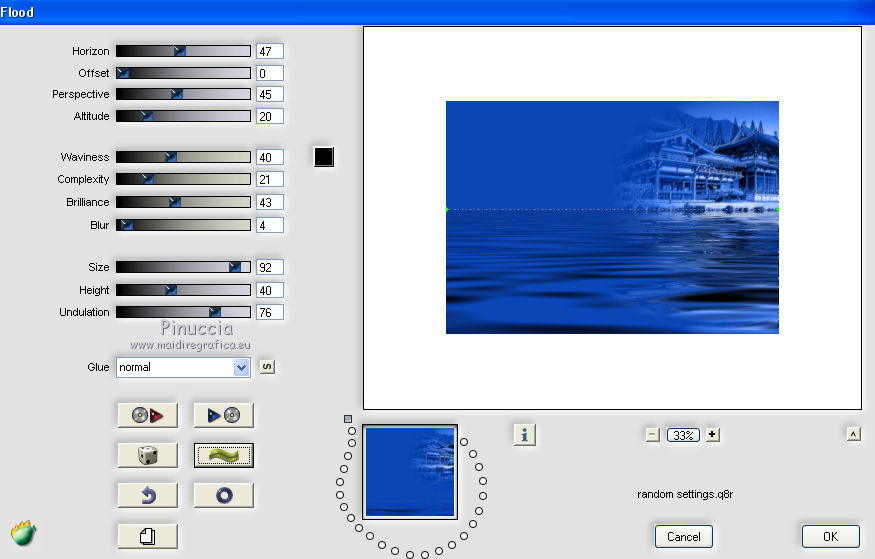Click the OK button
The width and height of the screenshot is (875, 559).
point(830,536)
